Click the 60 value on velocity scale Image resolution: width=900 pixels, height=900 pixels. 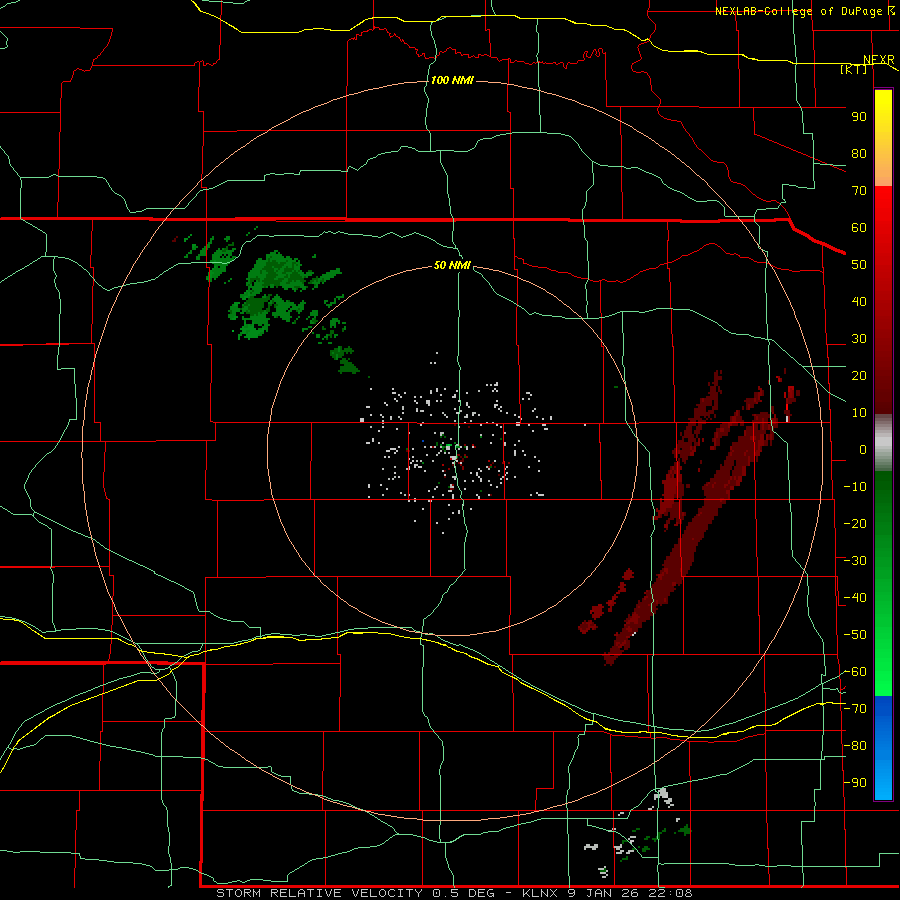click(859, 227)
